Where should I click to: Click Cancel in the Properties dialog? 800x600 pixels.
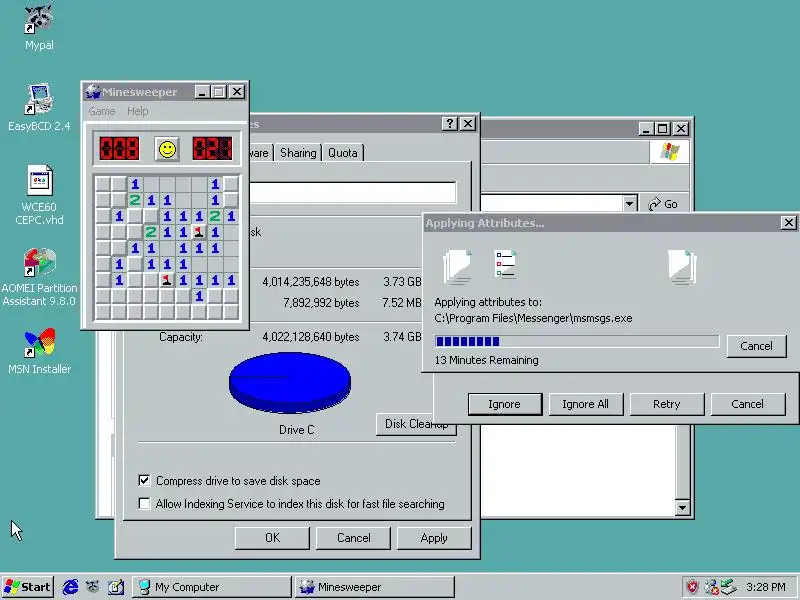coord(353,538)
